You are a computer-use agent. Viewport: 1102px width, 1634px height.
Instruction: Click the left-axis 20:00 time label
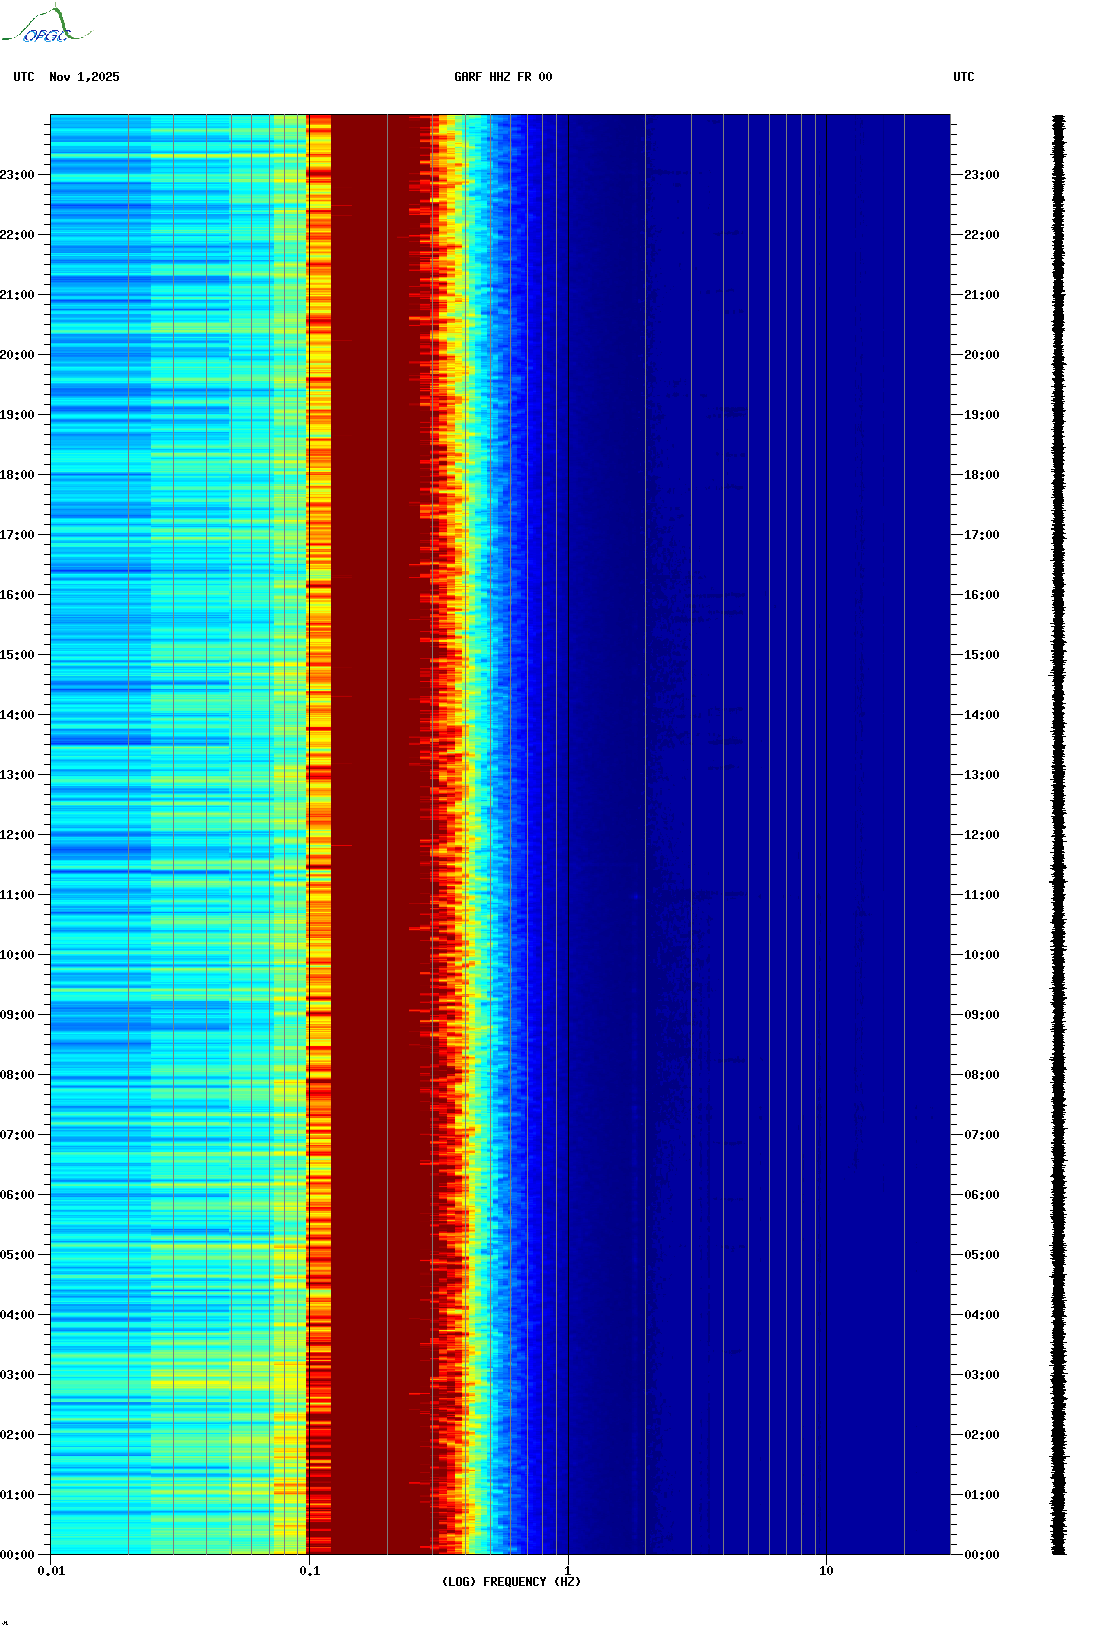tap(17, 355)
